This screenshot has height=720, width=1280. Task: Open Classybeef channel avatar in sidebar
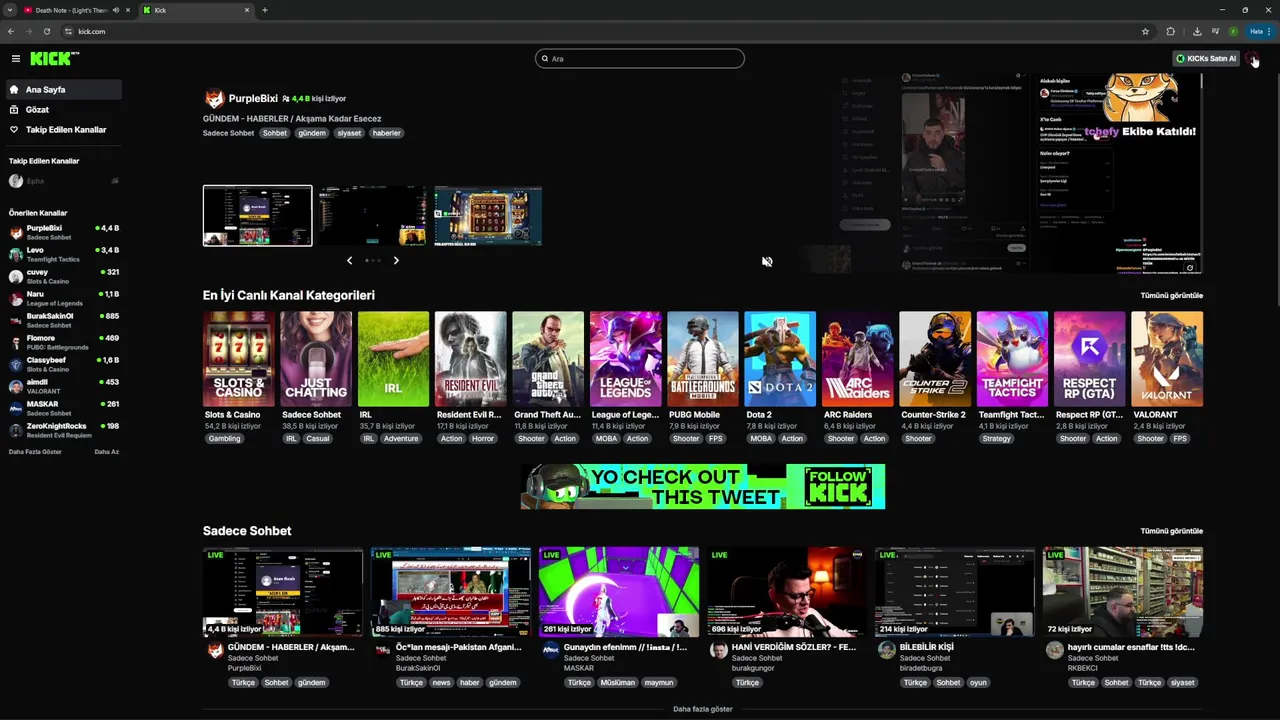[x=16, y=365]
